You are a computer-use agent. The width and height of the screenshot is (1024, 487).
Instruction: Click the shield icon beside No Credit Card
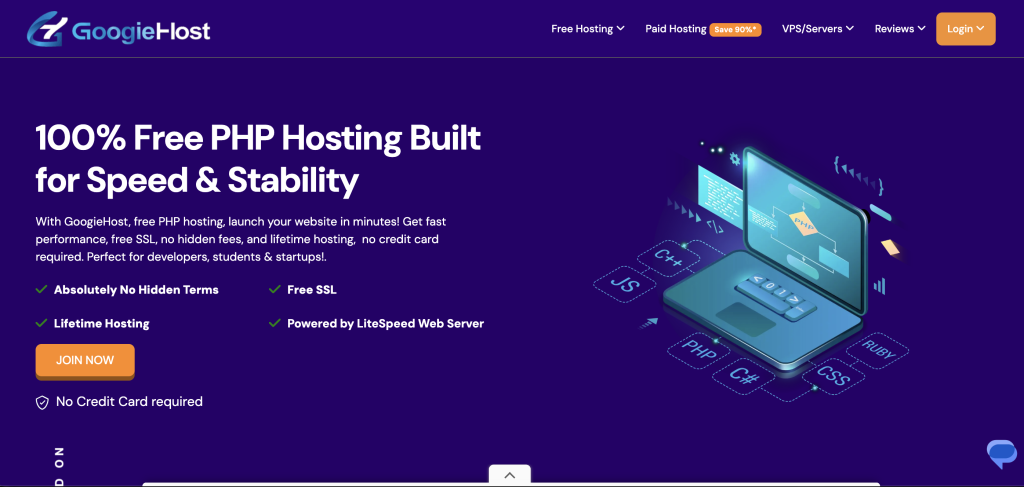tap(42, 402)
